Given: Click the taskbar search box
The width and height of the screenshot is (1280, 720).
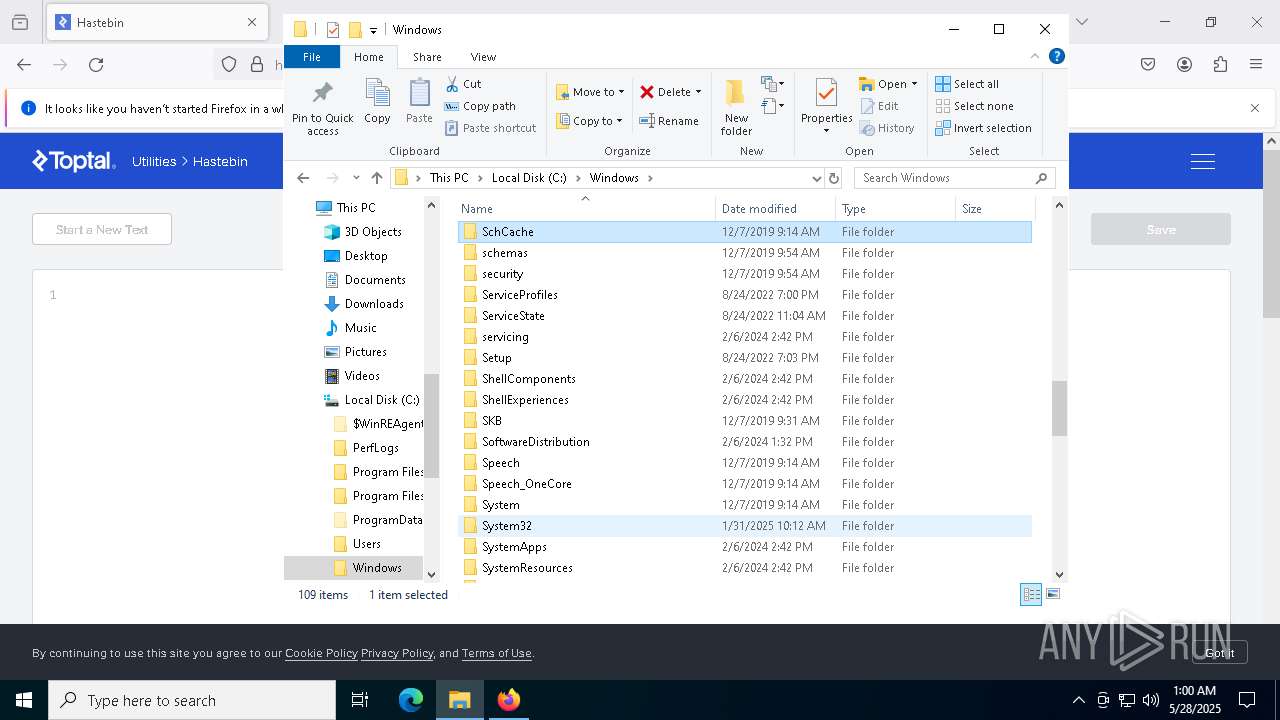Looking at the screenshot, I should pos(192,700).
